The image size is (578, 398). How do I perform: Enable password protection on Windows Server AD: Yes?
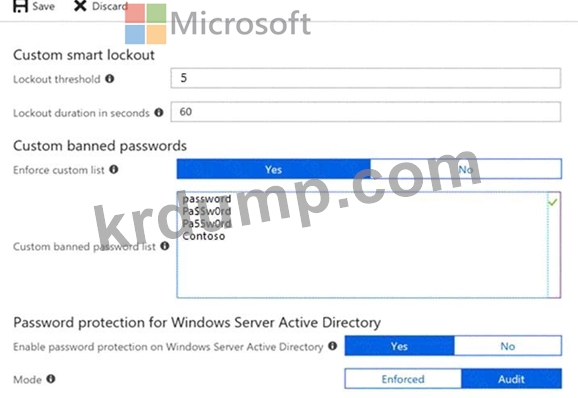point(400,346)
